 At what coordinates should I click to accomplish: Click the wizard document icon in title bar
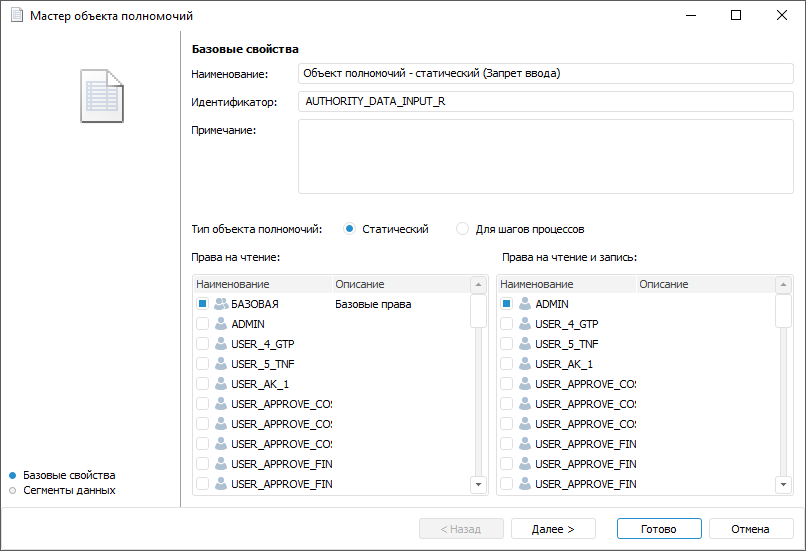(x=16, y=16)
